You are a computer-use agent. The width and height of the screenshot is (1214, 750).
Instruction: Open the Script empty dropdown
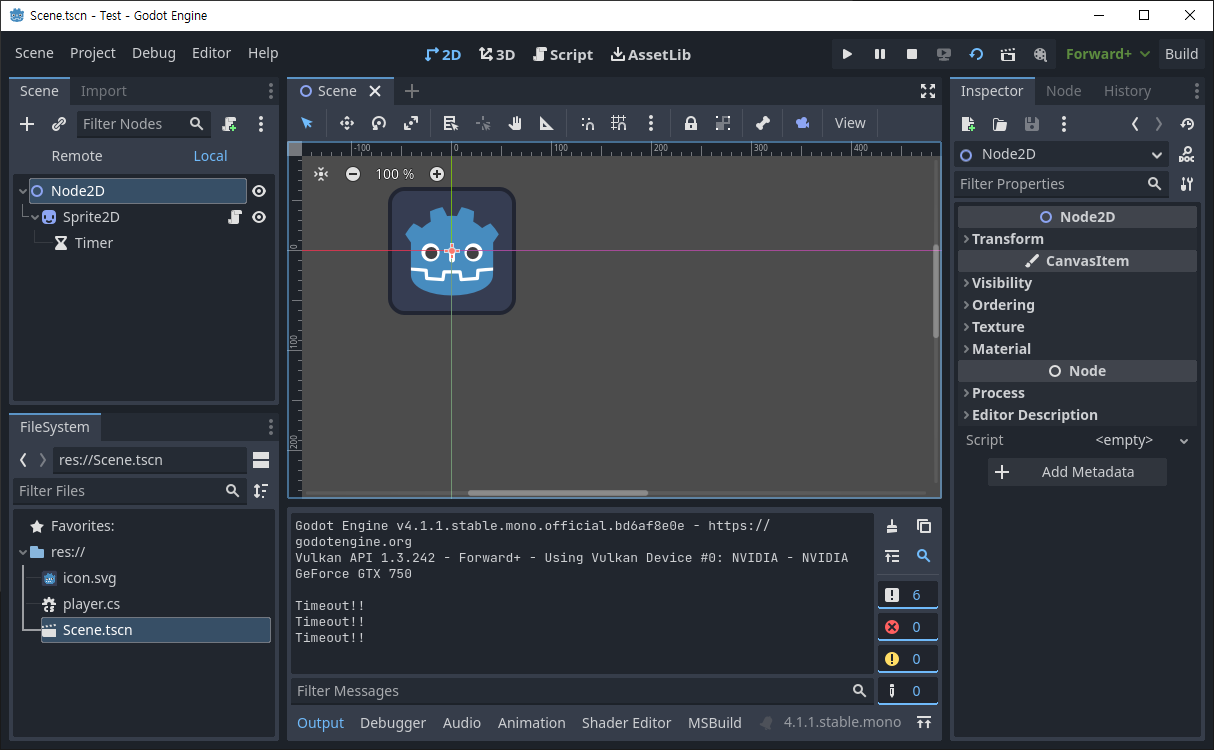[x=1142, y=440]
